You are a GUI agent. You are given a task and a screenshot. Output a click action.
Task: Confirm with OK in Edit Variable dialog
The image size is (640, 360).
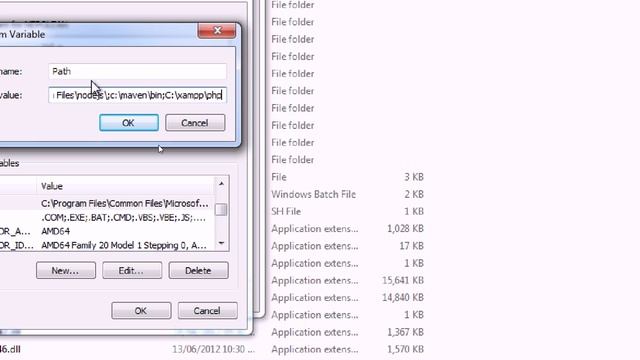point(129,123)
